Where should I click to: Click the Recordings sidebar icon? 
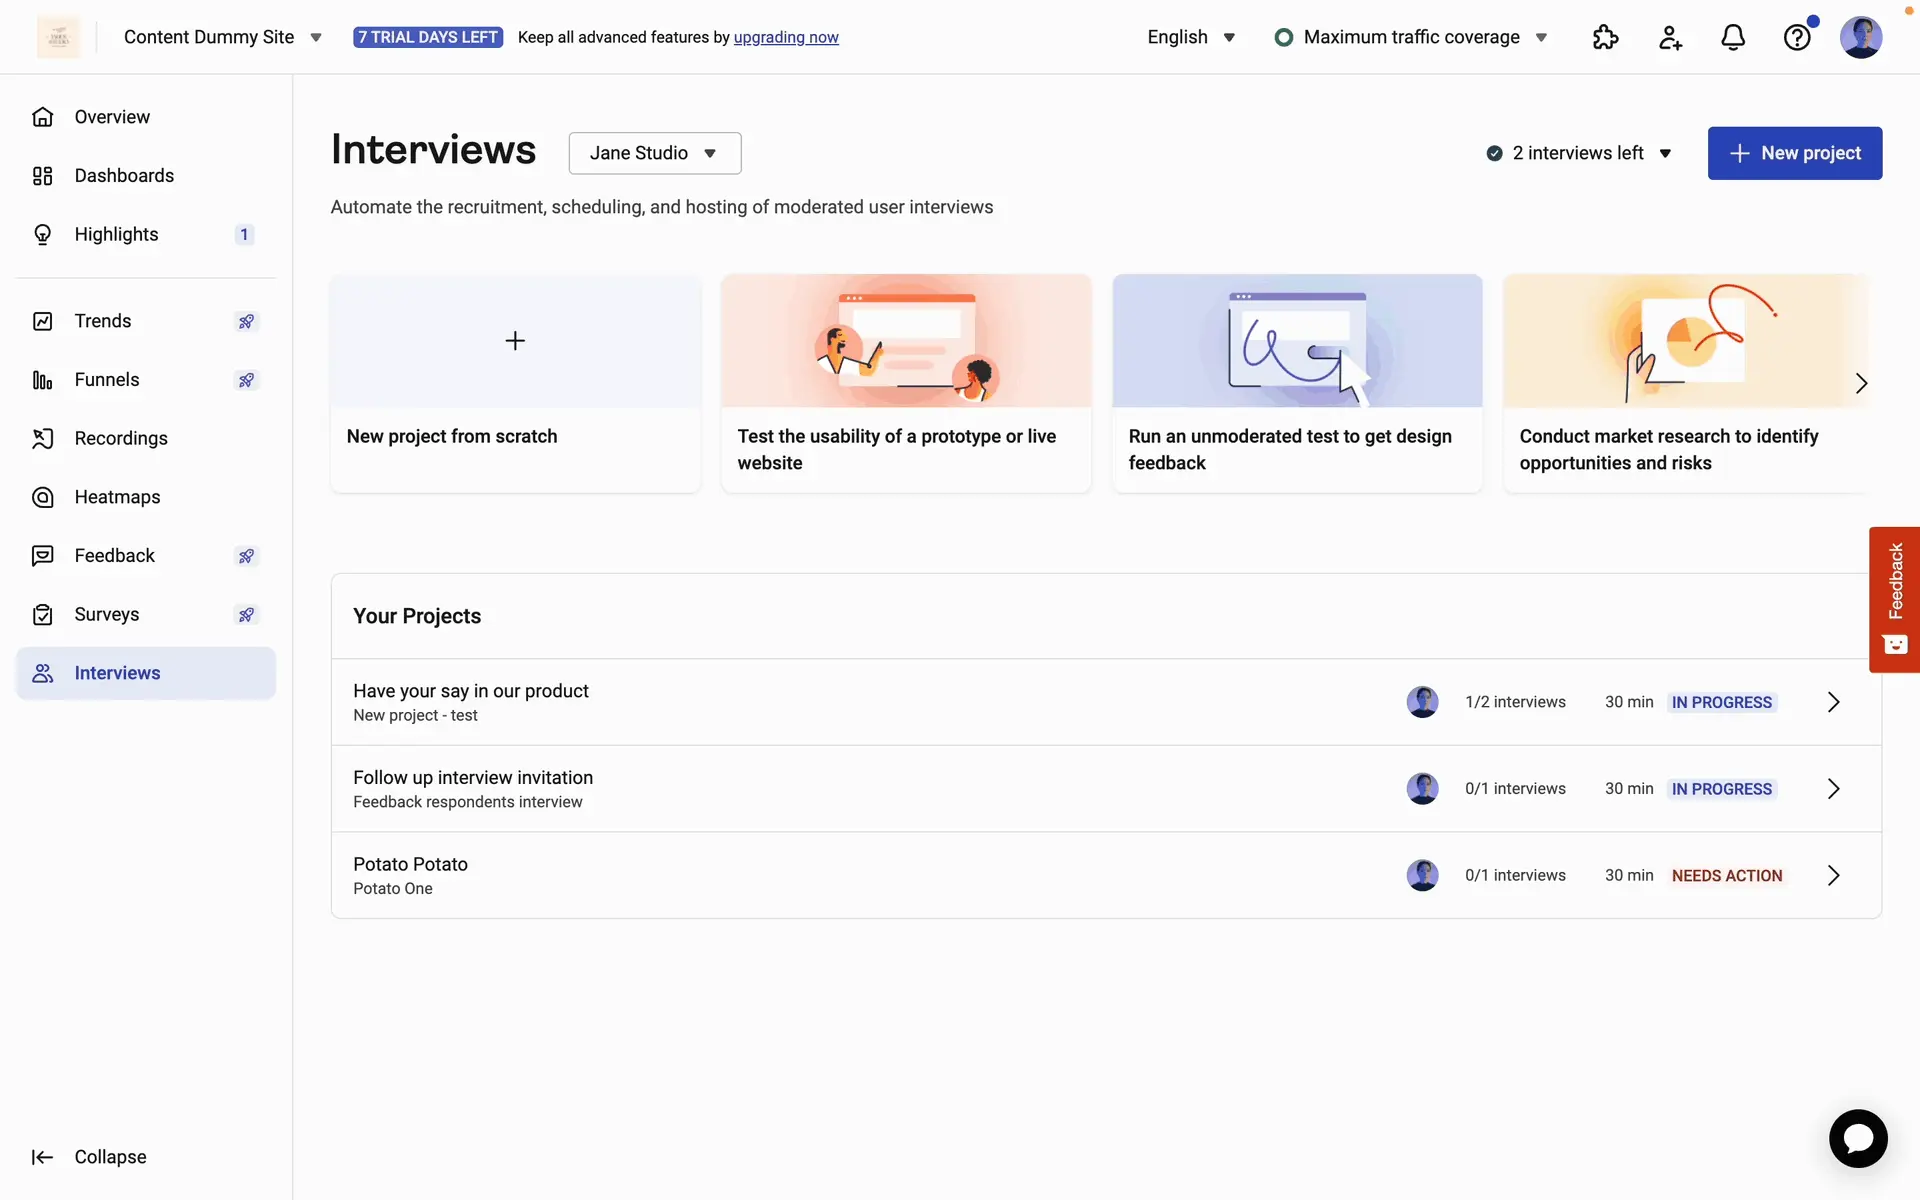point(43,438)
